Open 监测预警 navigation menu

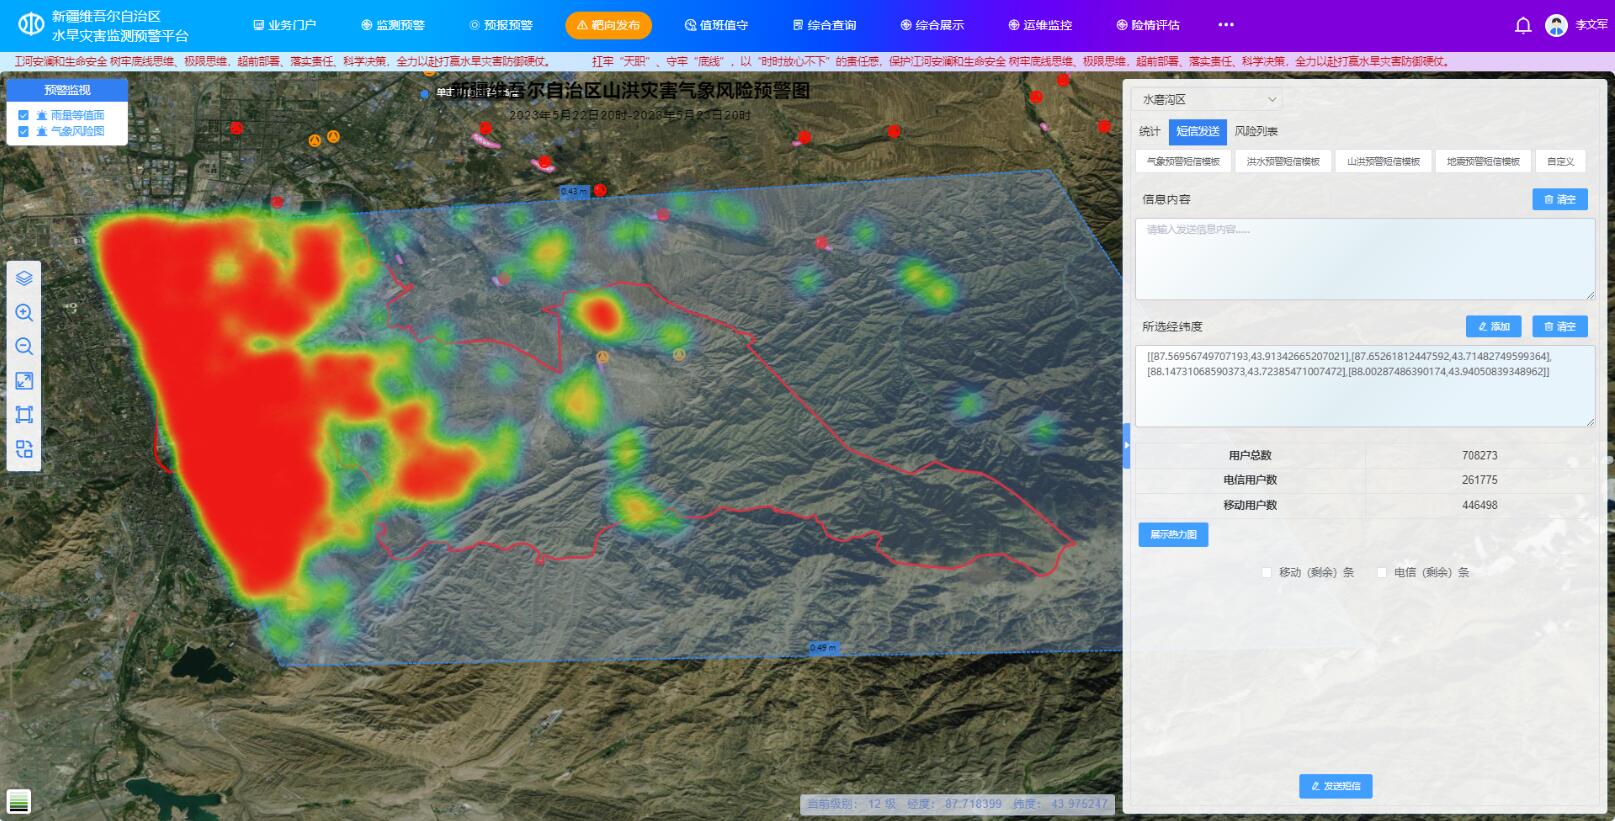click(x=393, y=25)
